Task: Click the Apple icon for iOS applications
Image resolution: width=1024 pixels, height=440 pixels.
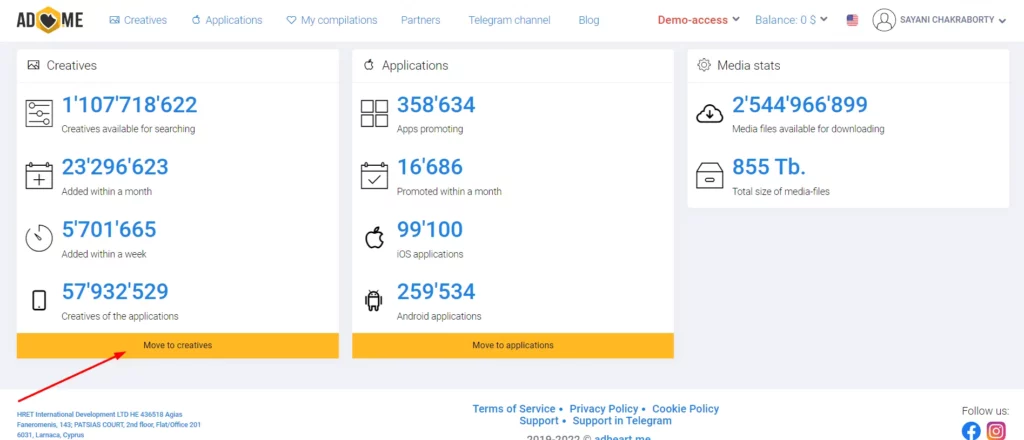Action: [374, 237]
